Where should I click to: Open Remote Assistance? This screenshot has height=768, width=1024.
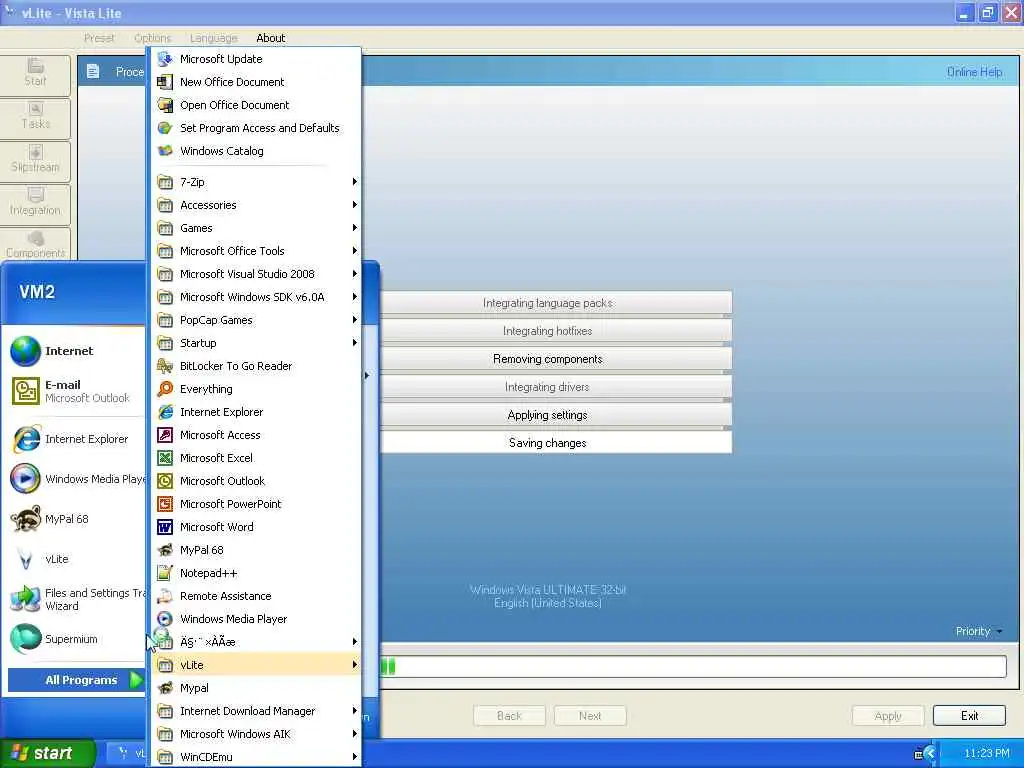(x=255, y=596)
